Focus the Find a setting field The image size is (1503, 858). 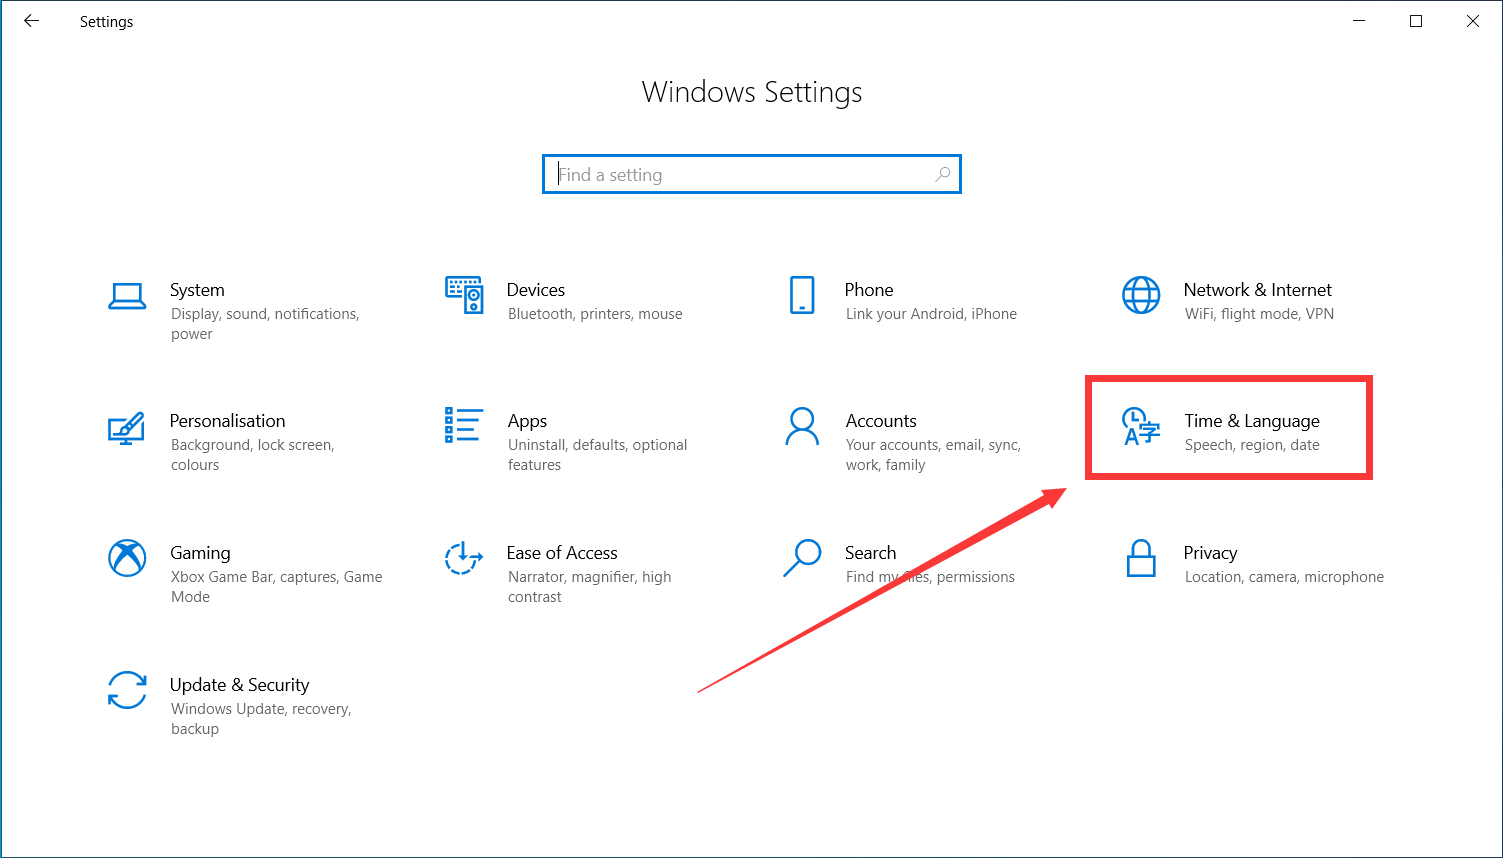tap(740, 175)
